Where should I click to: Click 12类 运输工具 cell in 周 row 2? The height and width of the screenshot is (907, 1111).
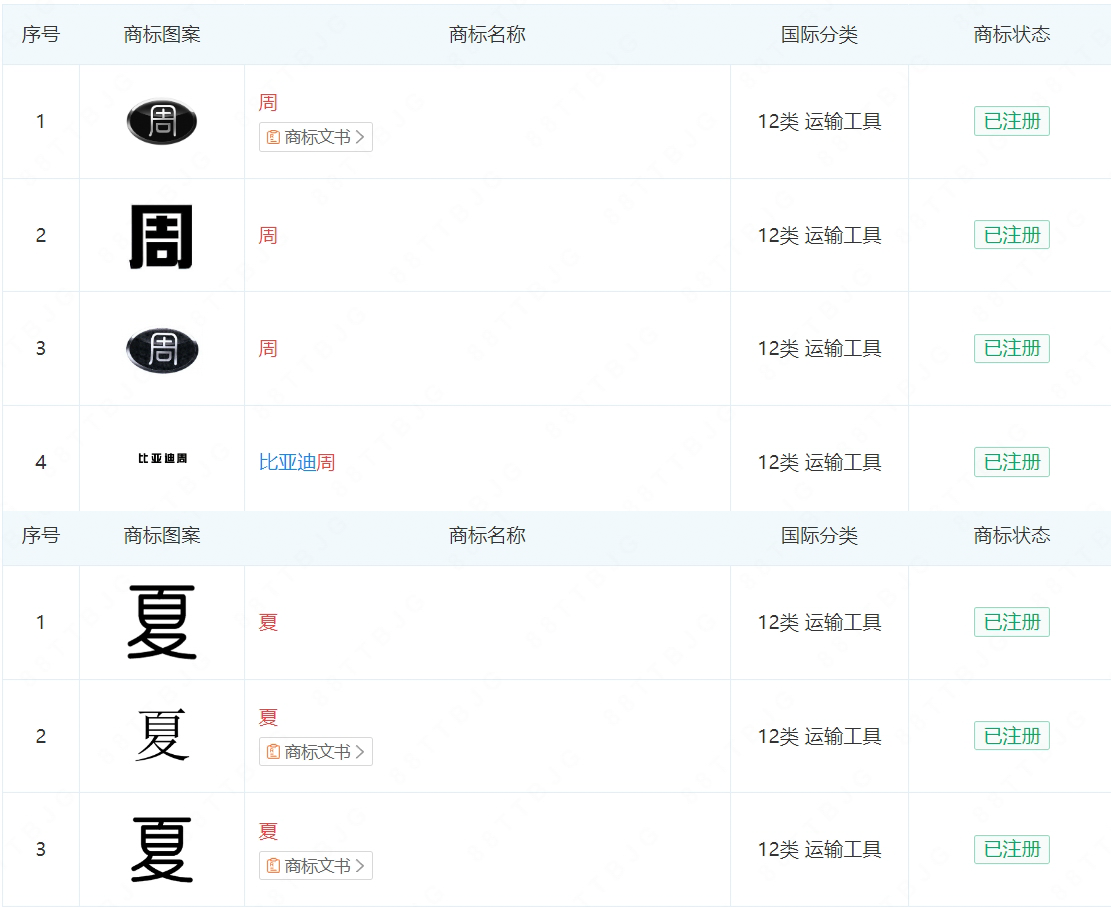pyautogui.click(x=820, y=235)
